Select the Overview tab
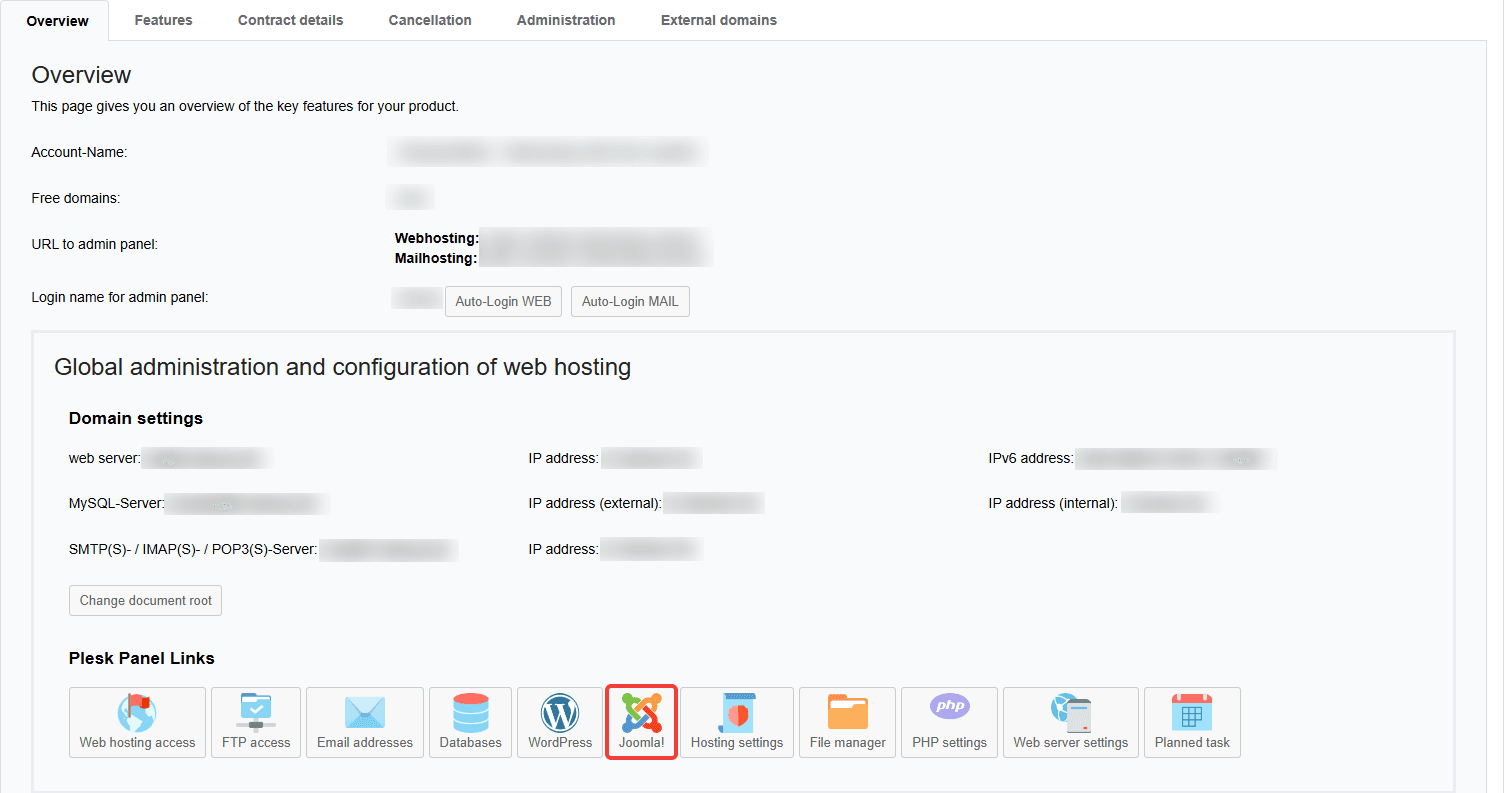The height and width of the screenshot is (793, 1504). (x=58, y=21)
